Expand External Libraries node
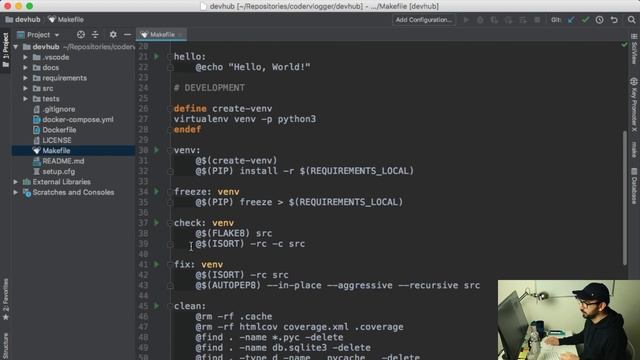This screenshot has width=640, height=360. pos(16,182)
